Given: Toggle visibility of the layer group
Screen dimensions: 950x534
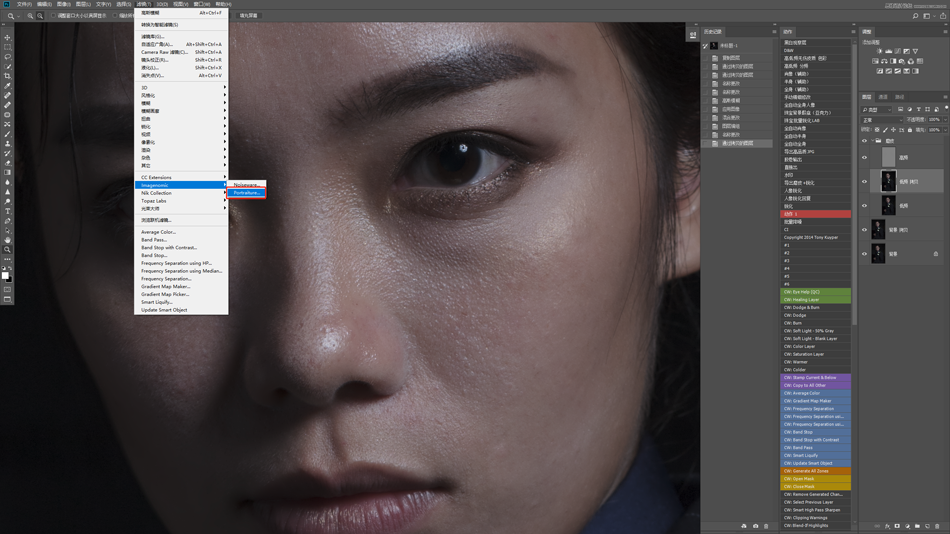Looking at the screenshot, I should click(865, 141).
